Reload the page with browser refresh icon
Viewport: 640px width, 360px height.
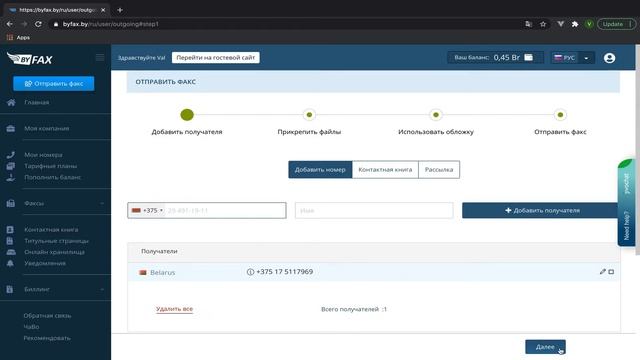point(38,24)
